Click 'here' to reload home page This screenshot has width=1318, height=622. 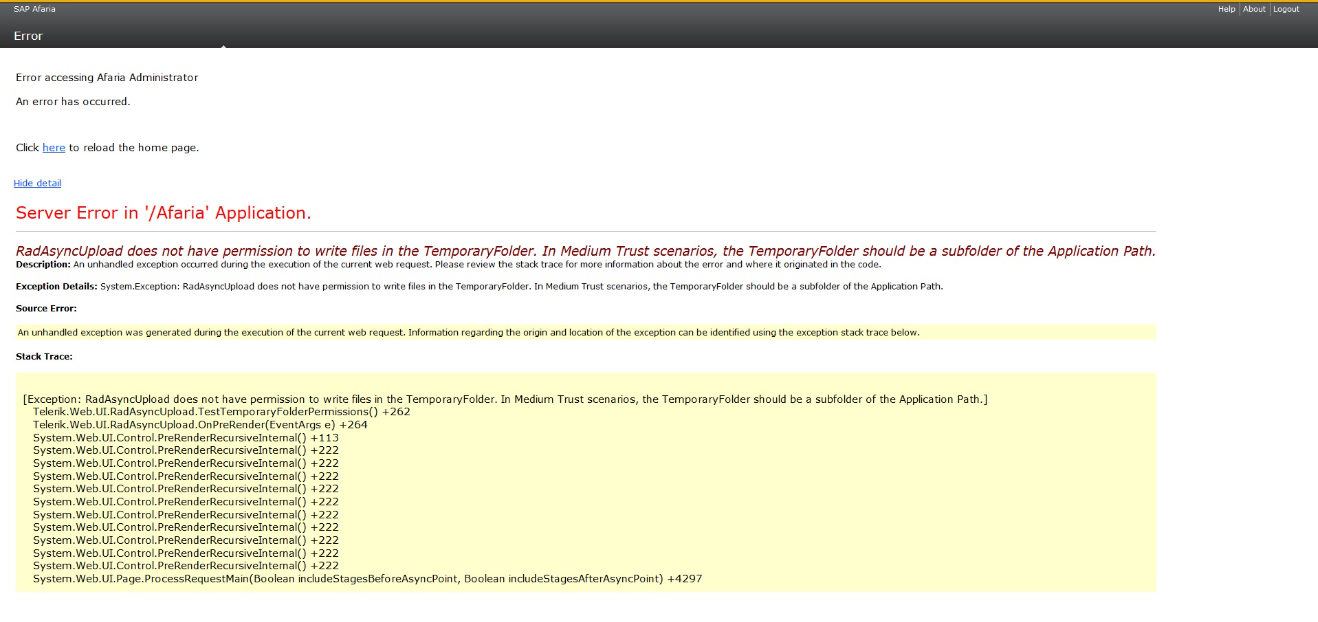pyautogui.click(x=54, y=148)
